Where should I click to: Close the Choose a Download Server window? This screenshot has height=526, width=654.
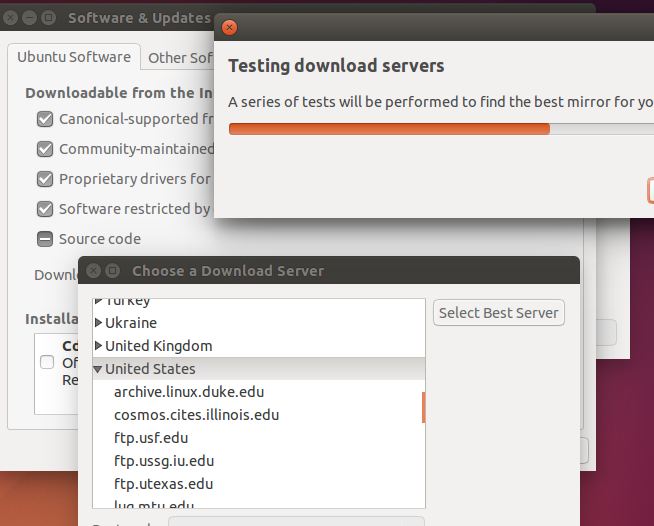[x=93, y=271]
